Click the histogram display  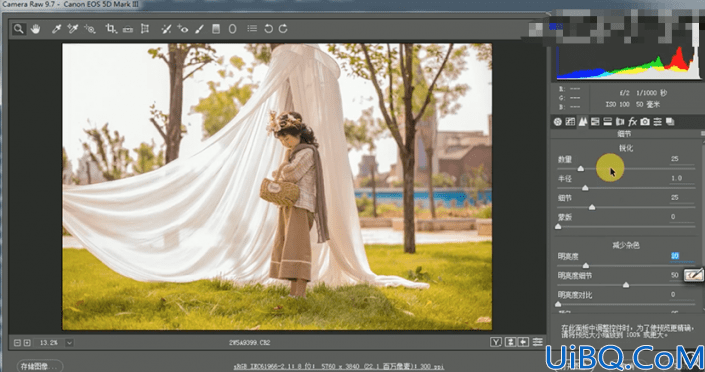coord(628,62)
